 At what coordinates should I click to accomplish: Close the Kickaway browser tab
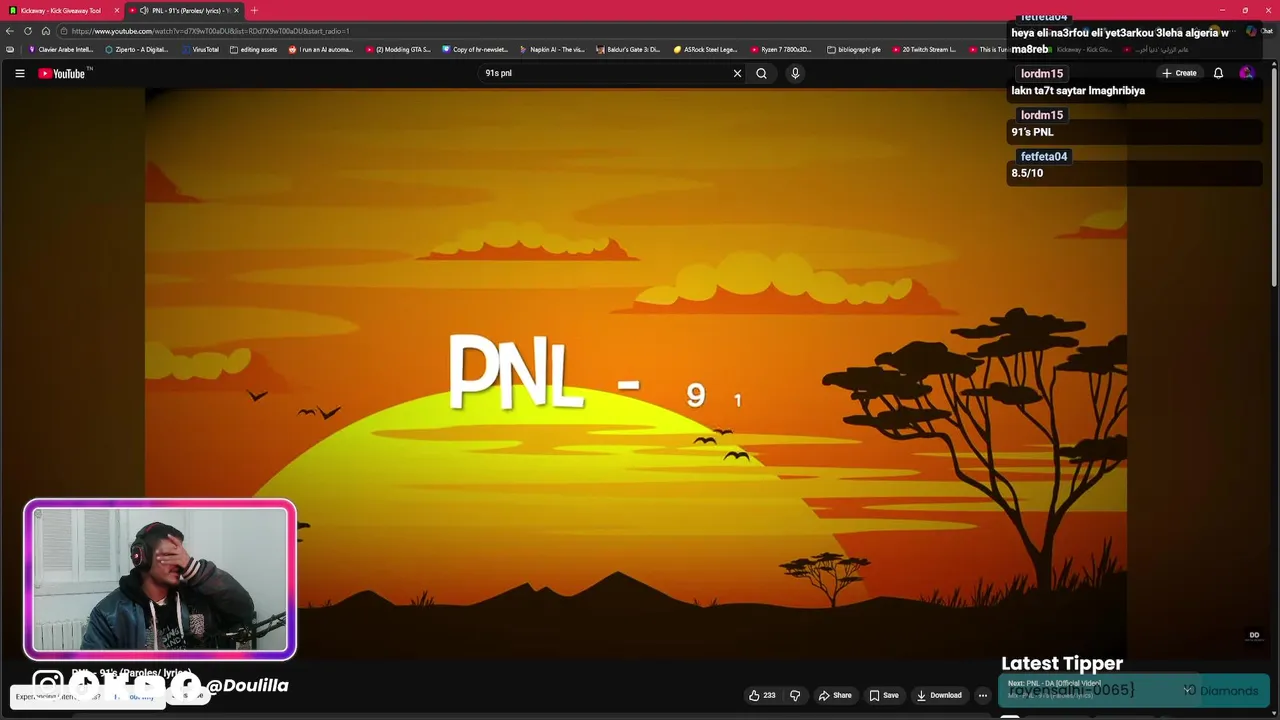point(117,10)
